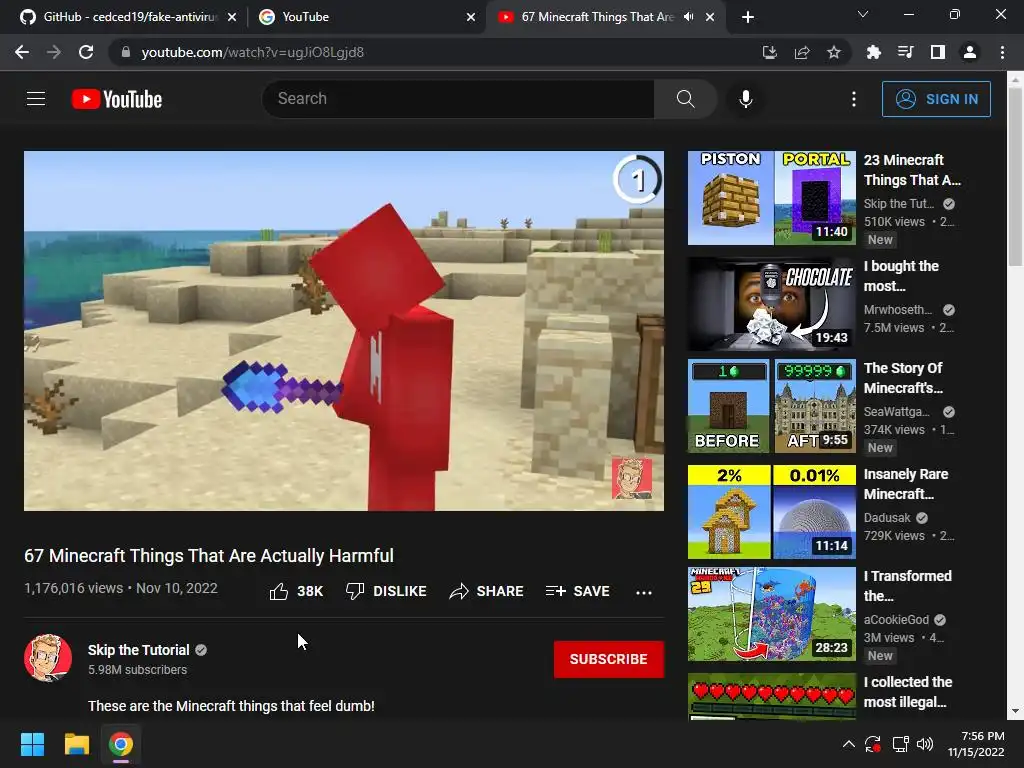The height and width of the screenshot is (768, 1024).
Task: Open the YouTube hamburger guide menu
Action: click(36, 99)
